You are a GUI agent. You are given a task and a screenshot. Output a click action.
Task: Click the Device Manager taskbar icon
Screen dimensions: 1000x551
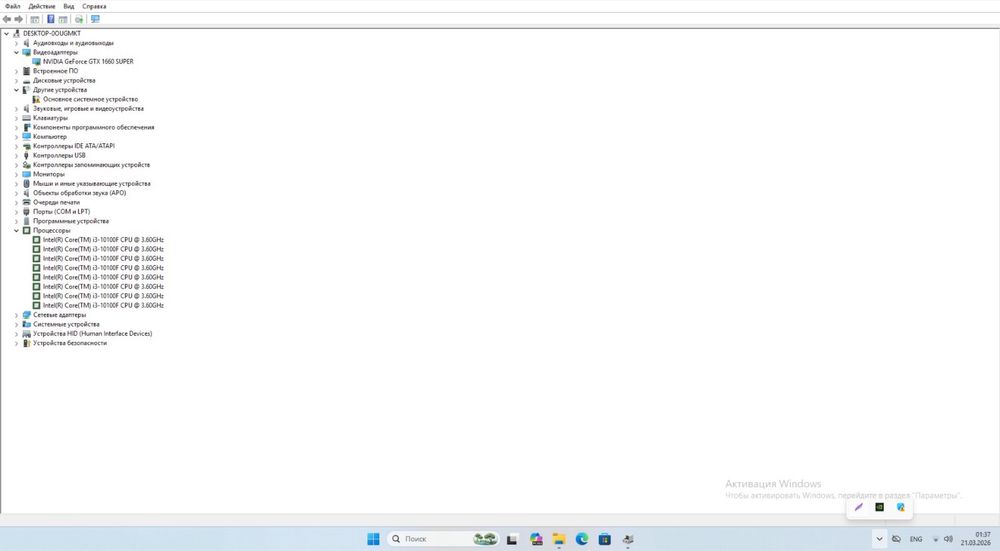click(x=628, y=540)
